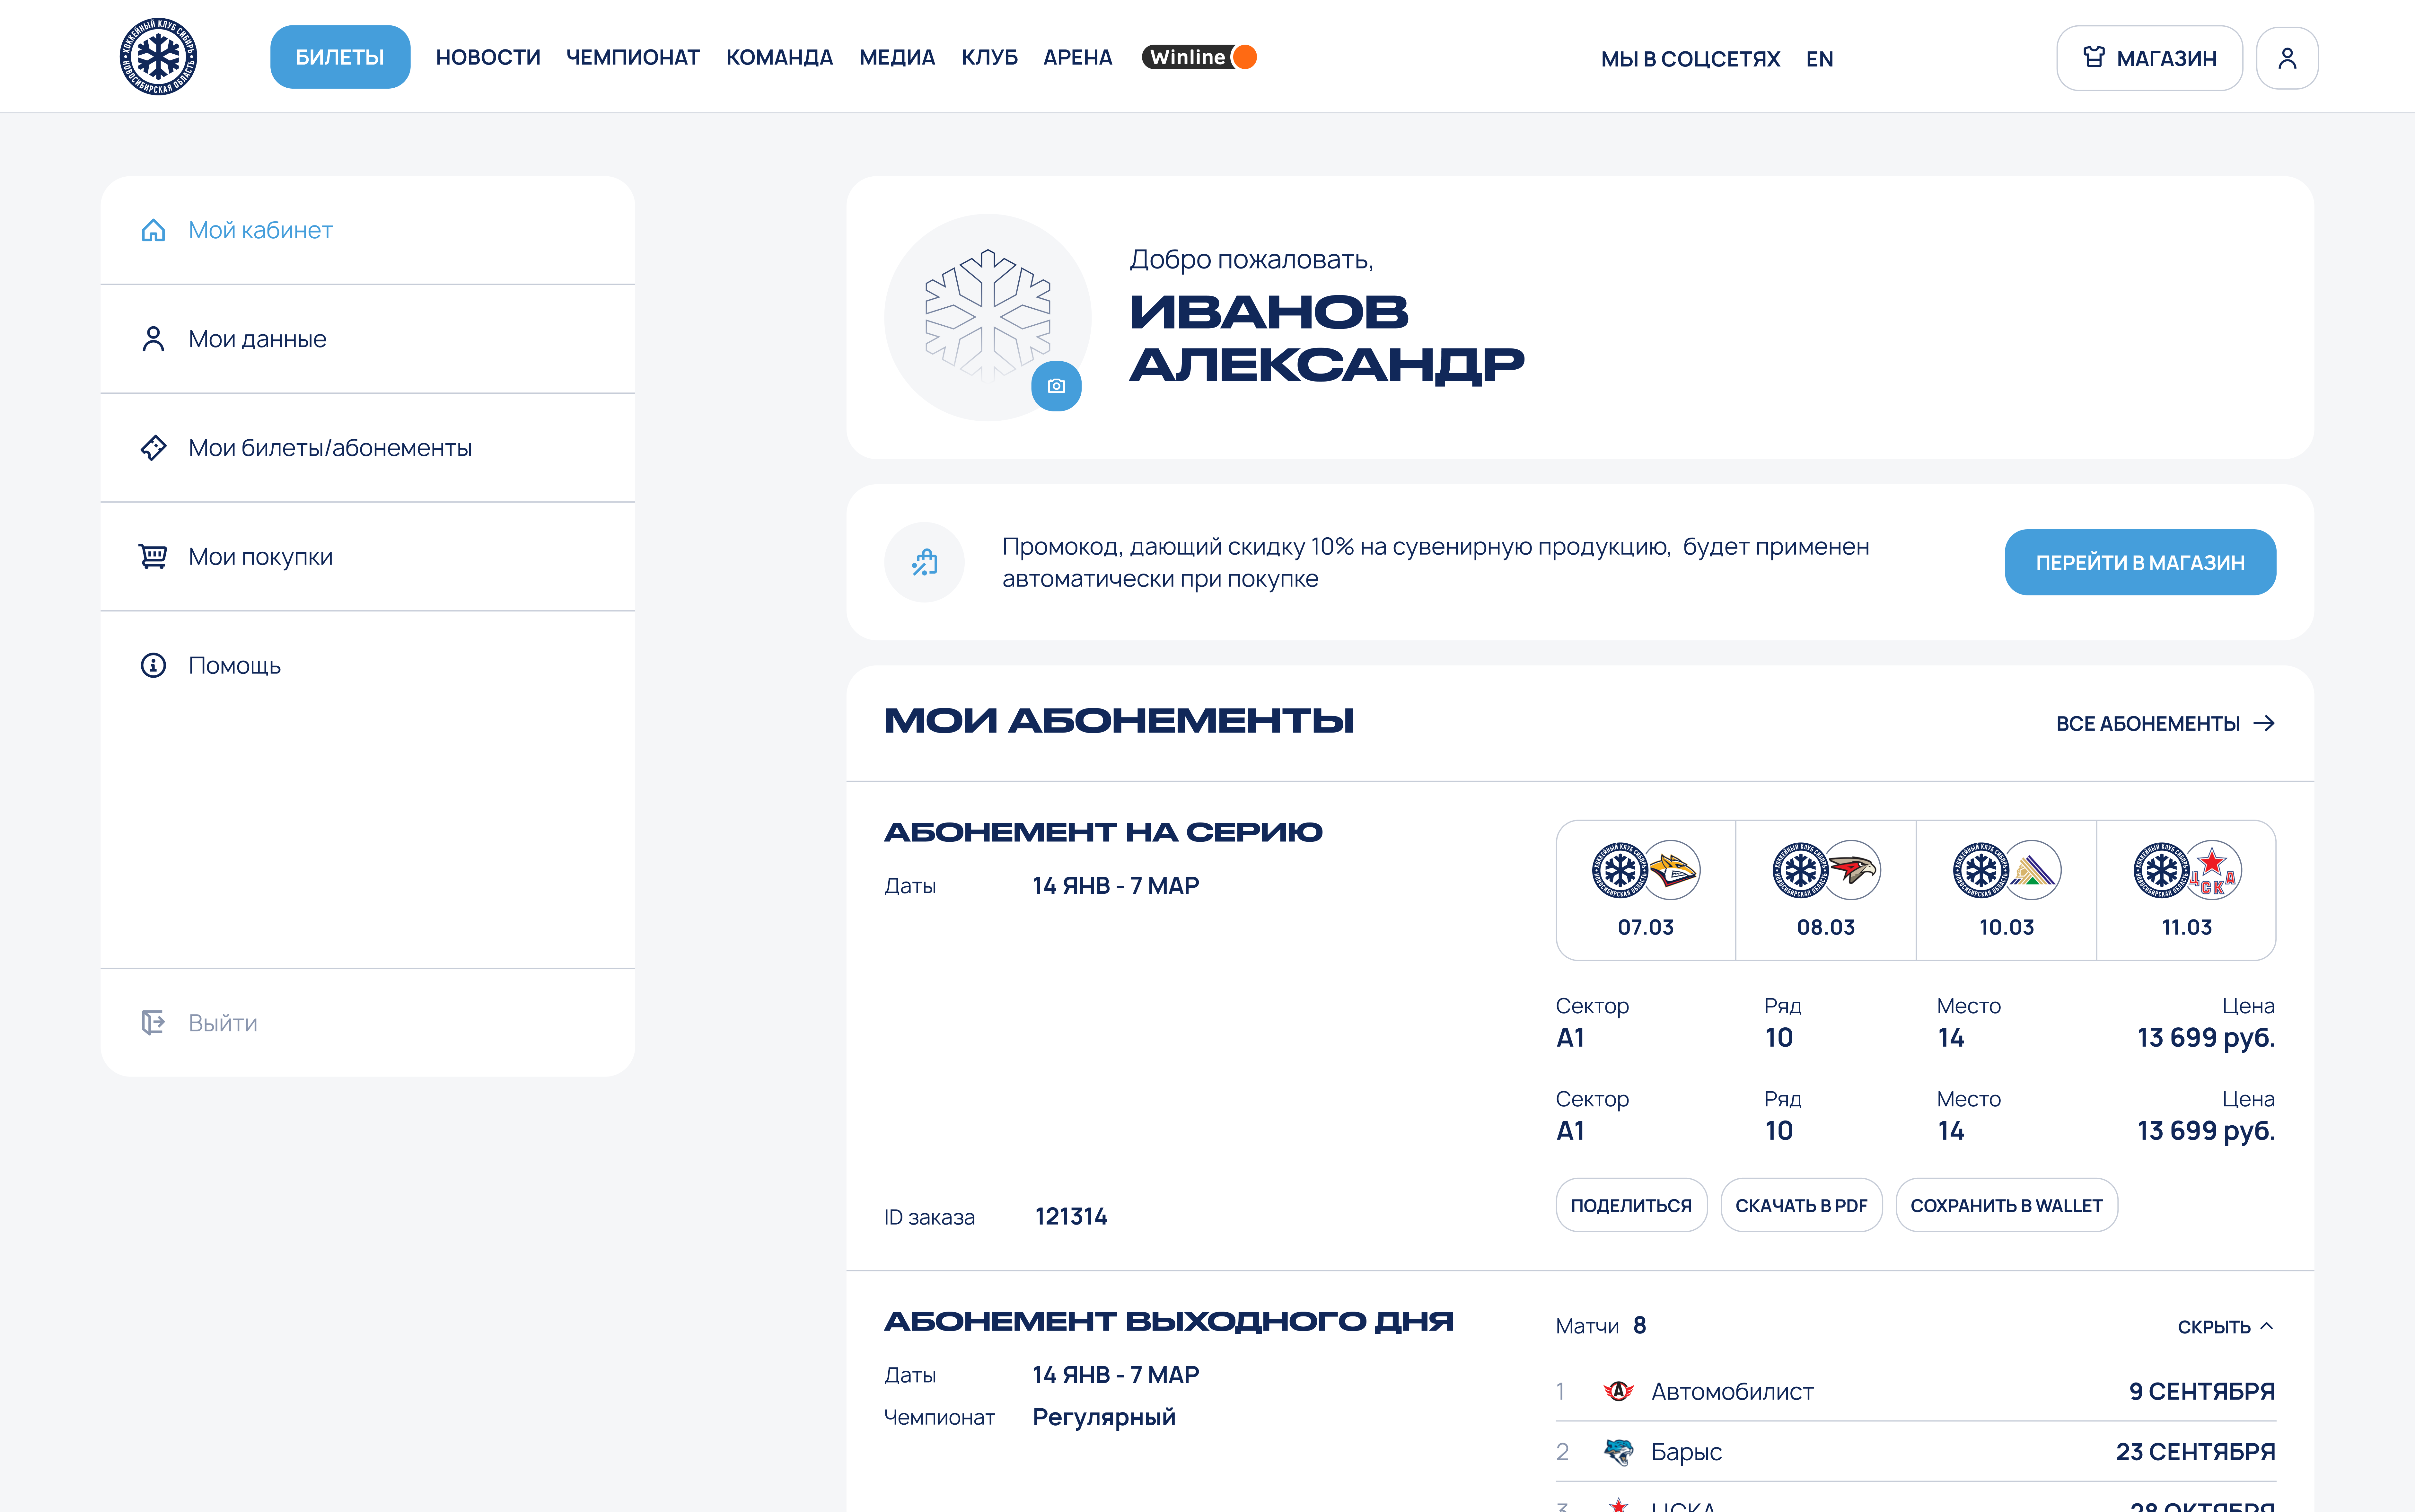Click the Регулярный championship value
The height and width of the screenshot is (1512, 2415).
(x=1104, y=1417)
